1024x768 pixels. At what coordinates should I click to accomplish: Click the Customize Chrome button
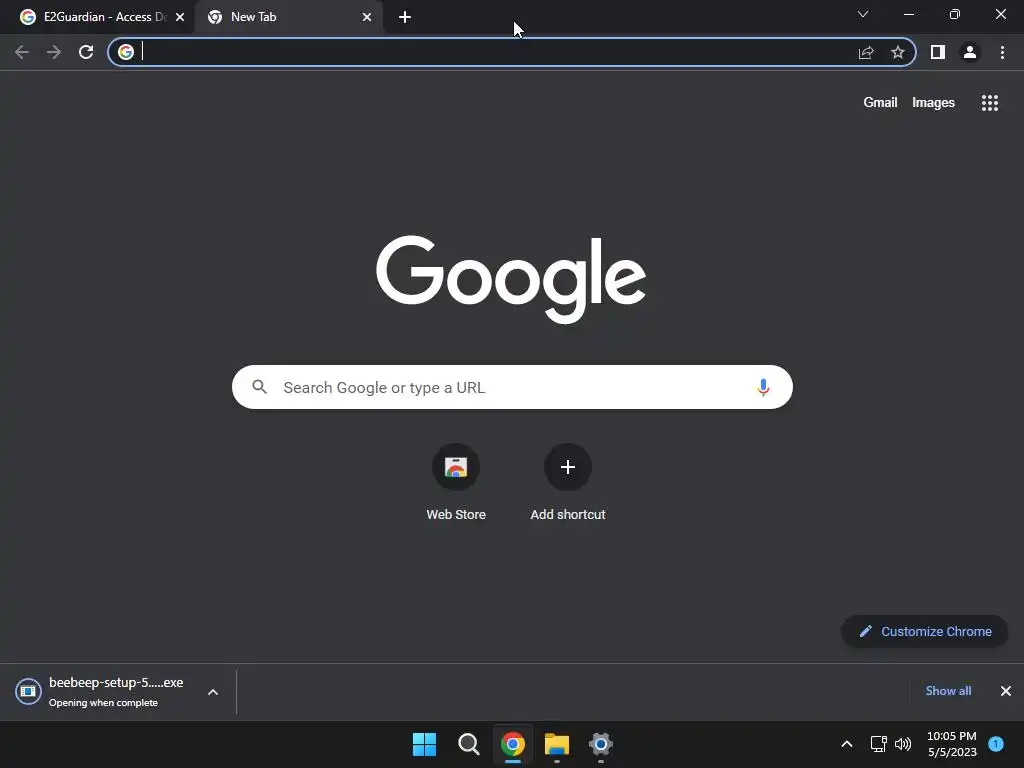[x=925, y=632]
